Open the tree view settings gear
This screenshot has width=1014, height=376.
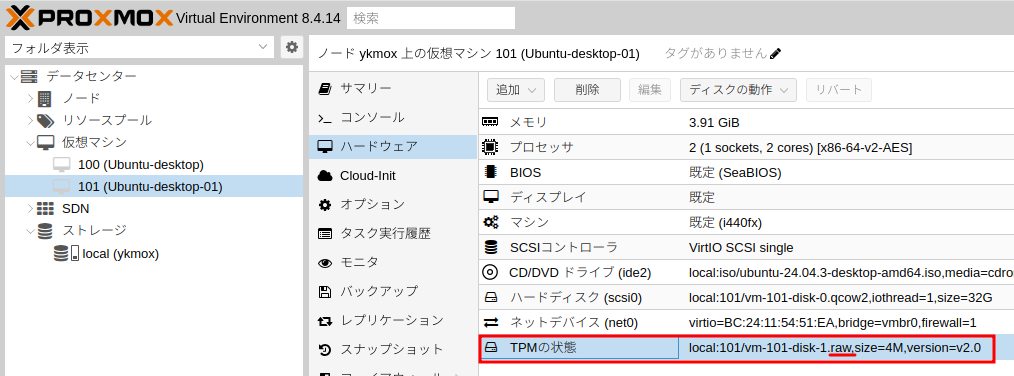point(292,47)
